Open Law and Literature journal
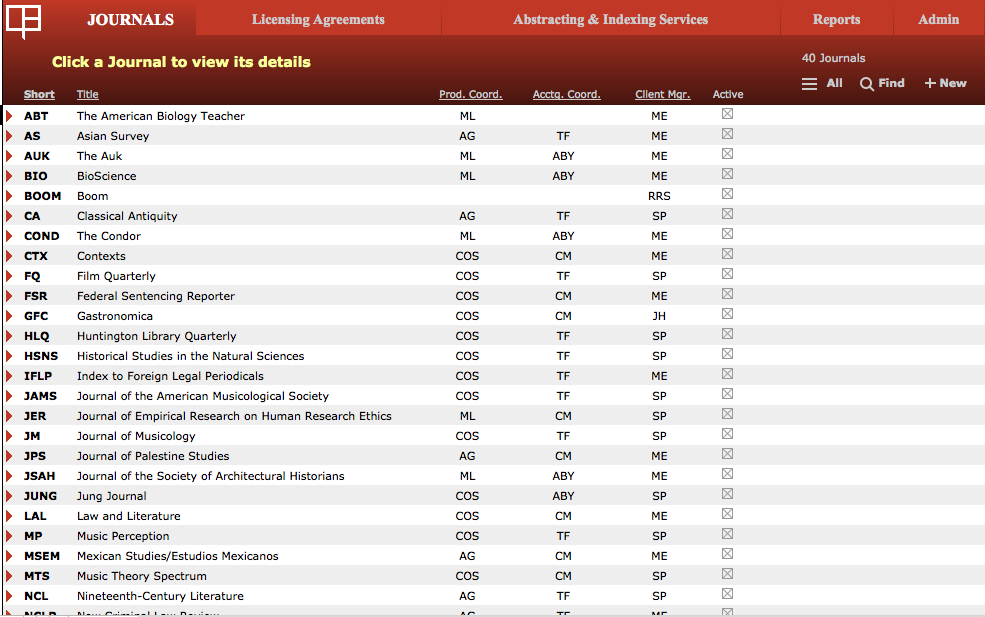This screenshot has width=985, height=617. click(x=129, y=516)
